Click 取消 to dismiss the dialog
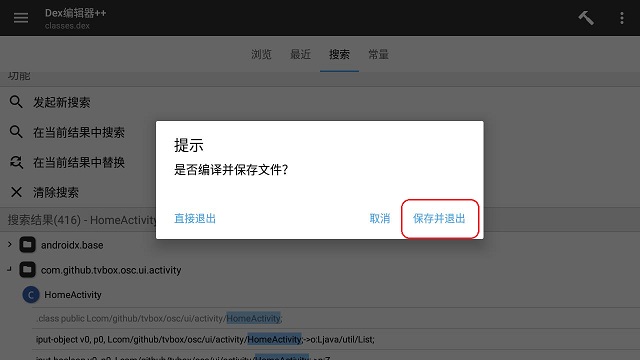The image size is (640, 360). (380, 218)
